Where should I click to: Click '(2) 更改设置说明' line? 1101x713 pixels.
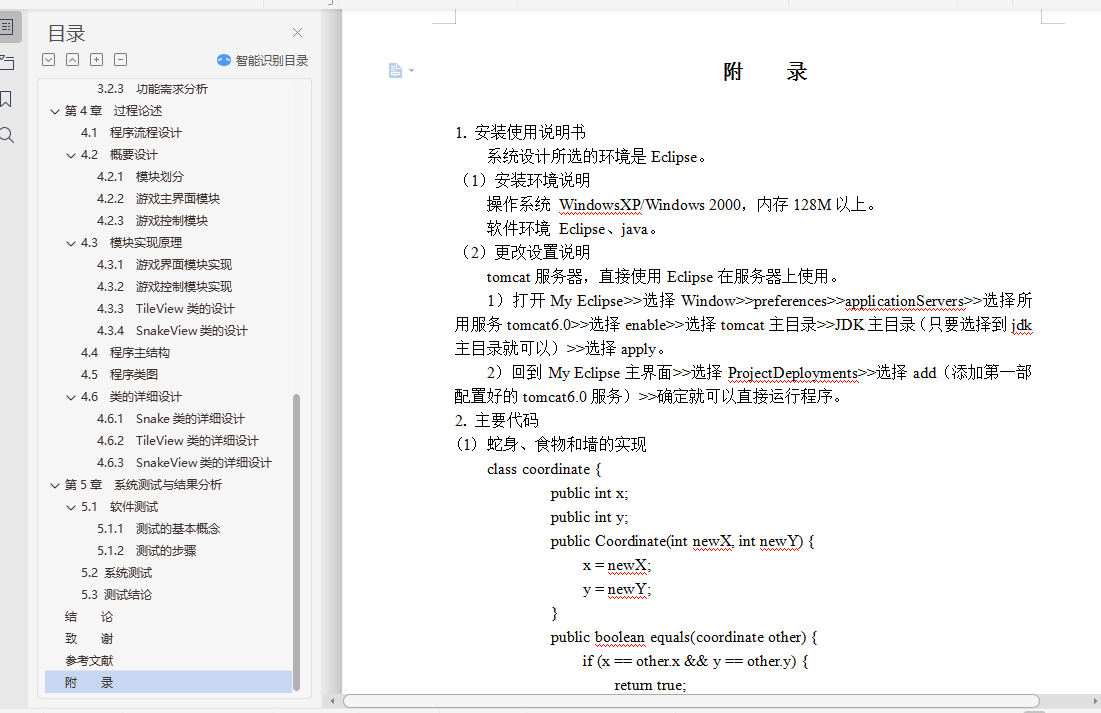click(526, 253)
